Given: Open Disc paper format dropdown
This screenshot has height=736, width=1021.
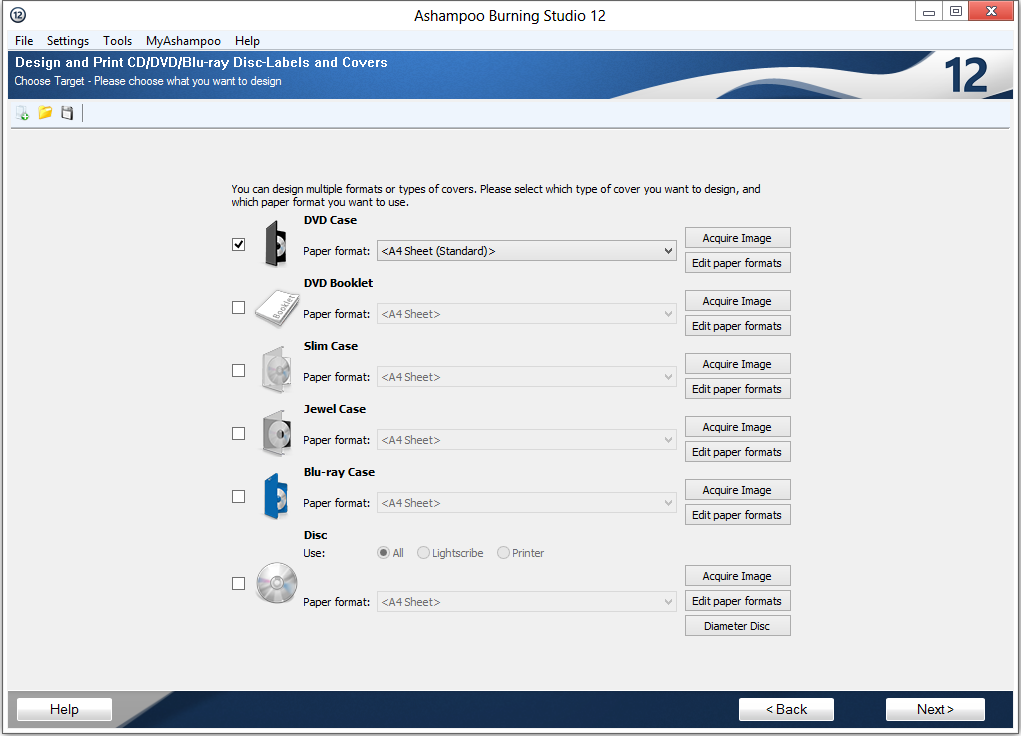Looking at the screenshot, I should pos(527,602).
